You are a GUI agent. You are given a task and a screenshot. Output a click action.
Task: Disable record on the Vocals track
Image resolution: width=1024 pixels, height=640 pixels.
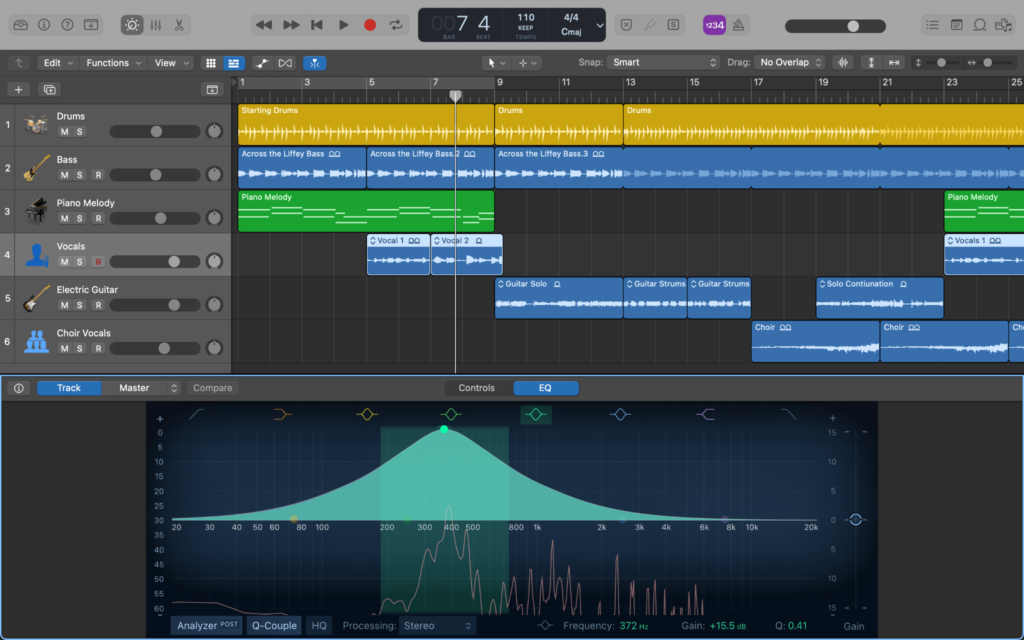98,262
